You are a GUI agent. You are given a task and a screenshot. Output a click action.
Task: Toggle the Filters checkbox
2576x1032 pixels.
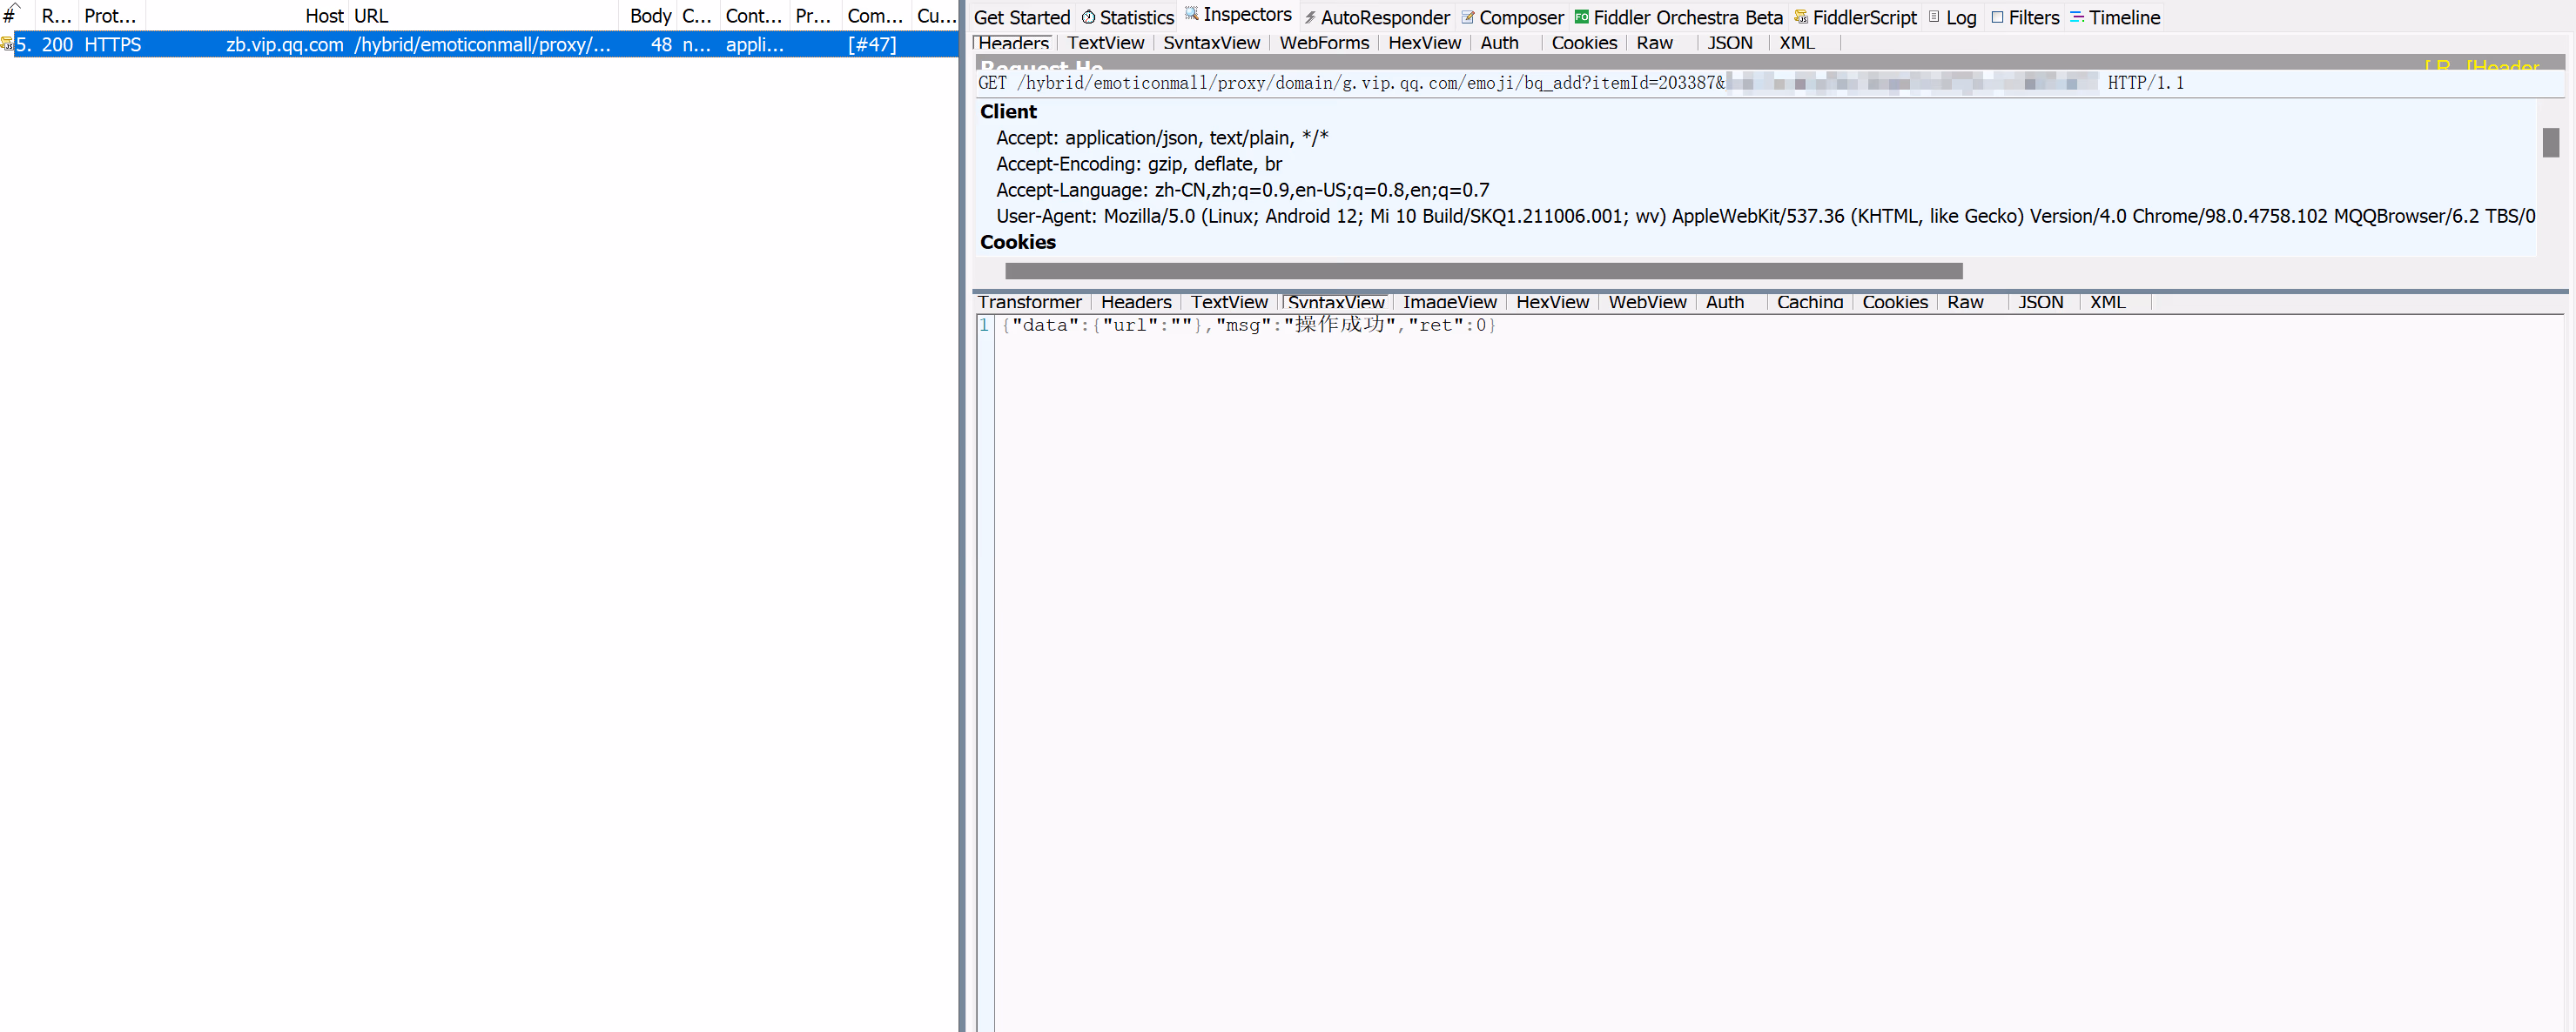coord(1997,17)
